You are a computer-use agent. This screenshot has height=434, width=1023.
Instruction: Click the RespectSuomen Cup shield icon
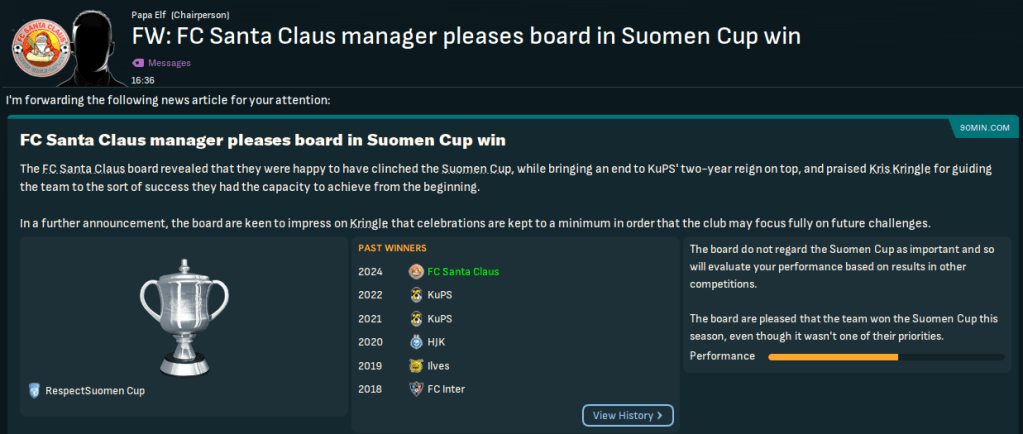coord(34,391)
